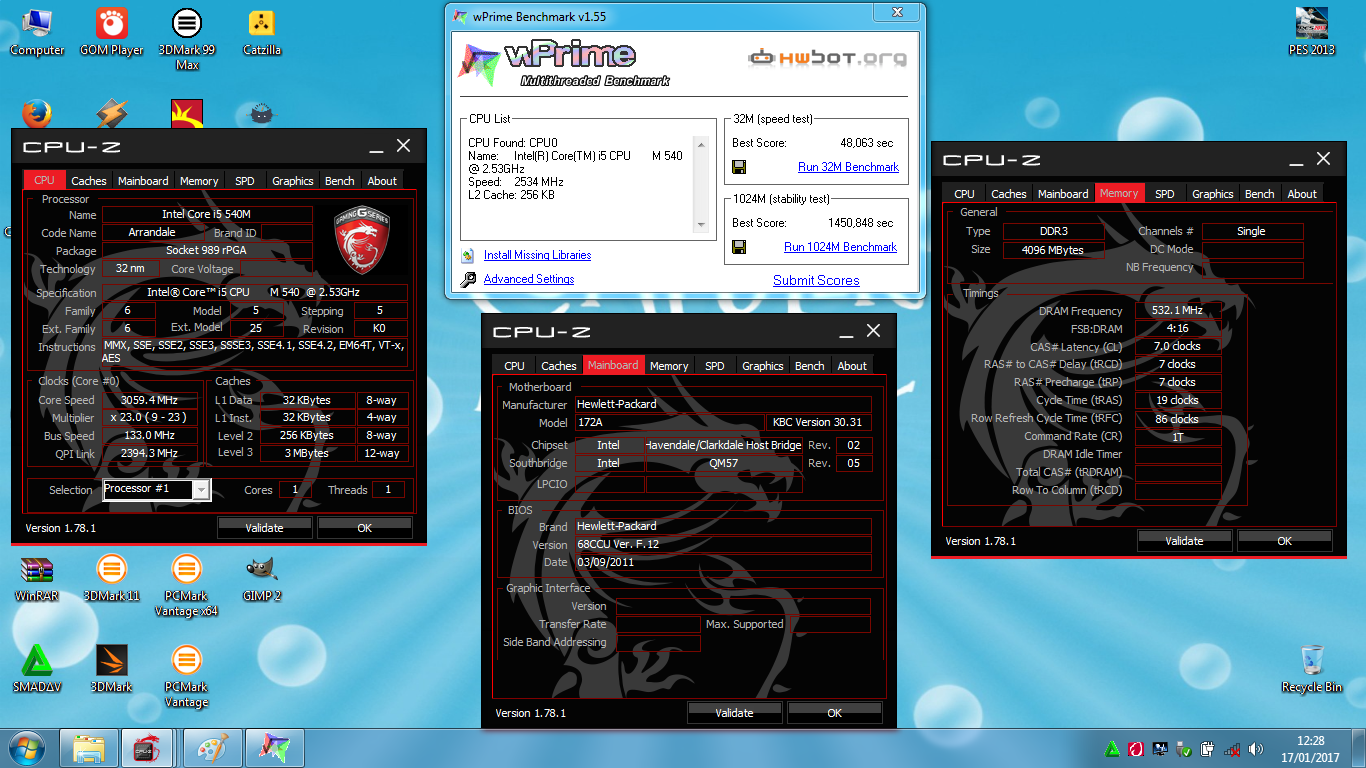Click the floppy save icon beside Run 1024M Benchmark
This screenshot has height=768, width=1366.
pos(739,247)
